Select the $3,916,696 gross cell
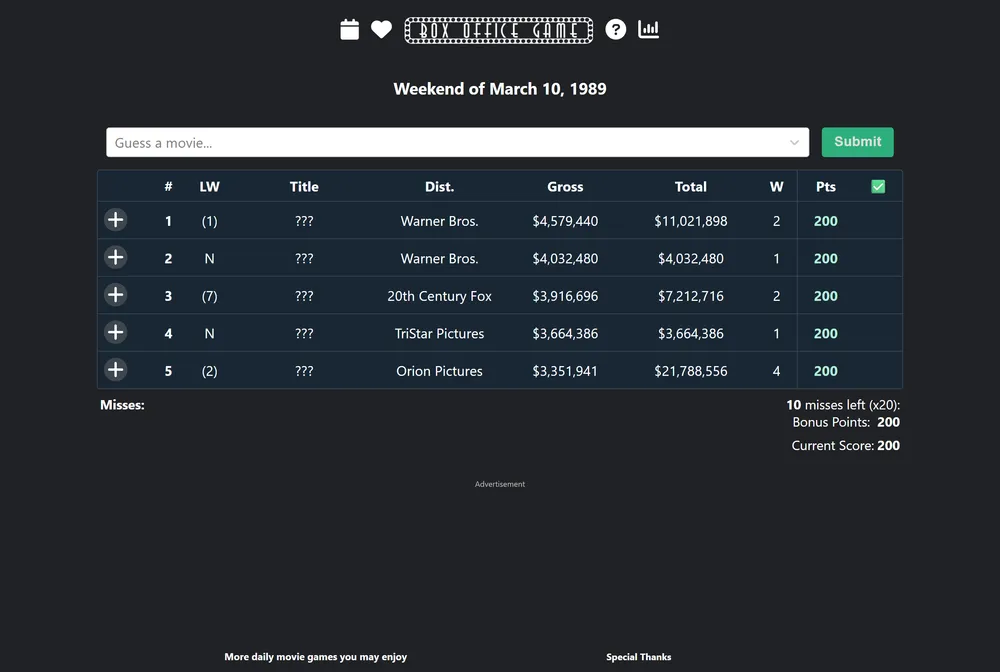The image size is (1000, 672). point(565,296)
